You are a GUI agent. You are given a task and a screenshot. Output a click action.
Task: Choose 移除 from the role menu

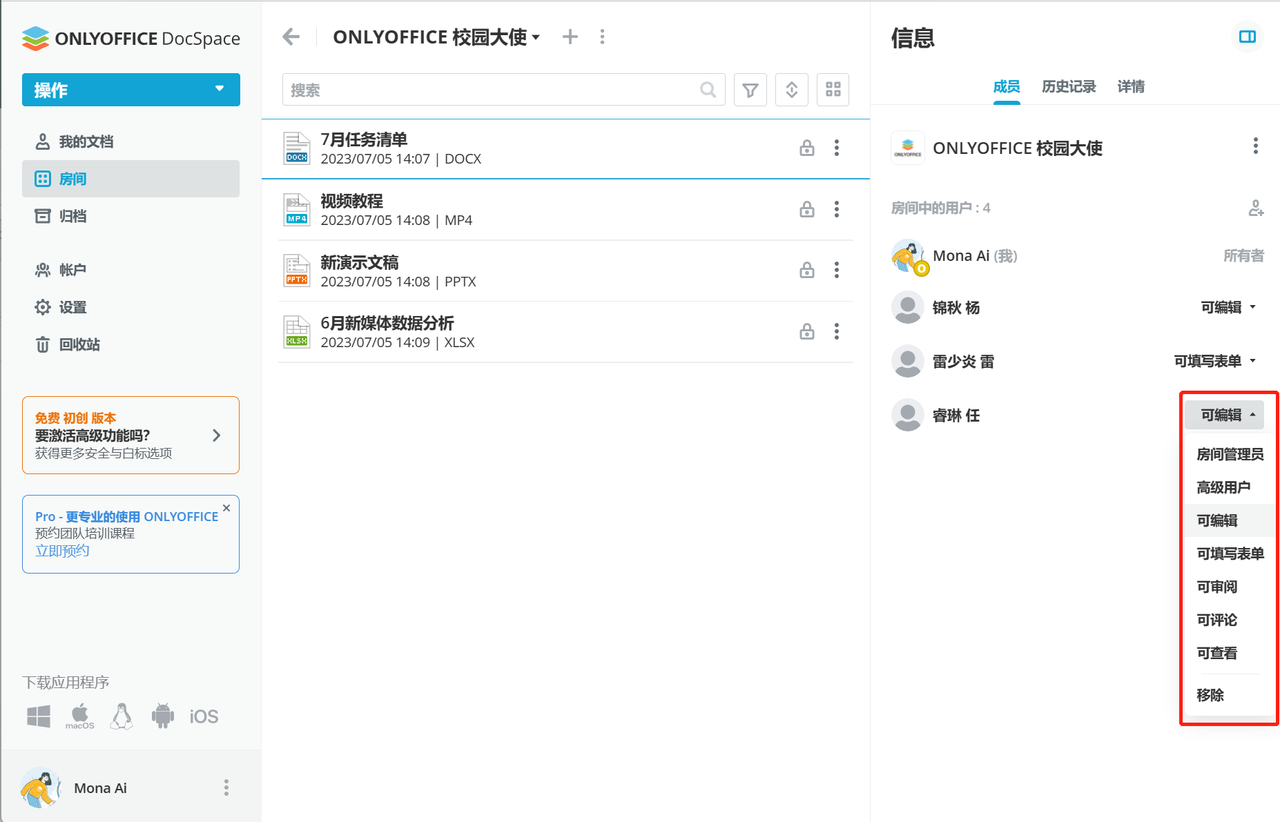pyautogui.click(x=1230, y=694)
